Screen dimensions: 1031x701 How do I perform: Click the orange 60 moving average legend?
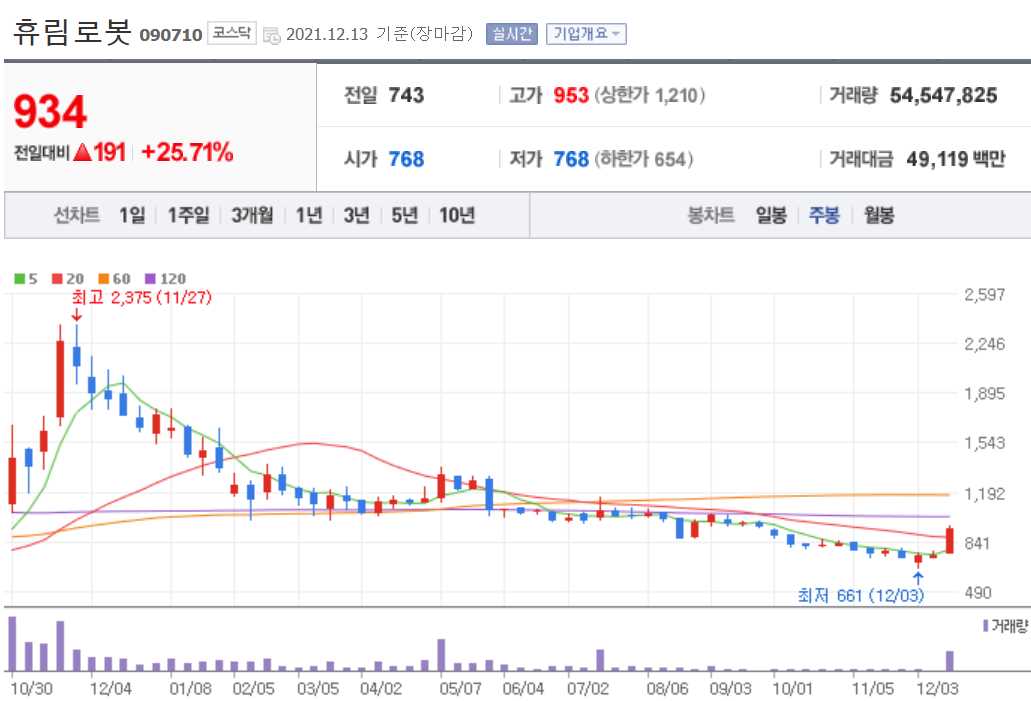tap(114, 279)
